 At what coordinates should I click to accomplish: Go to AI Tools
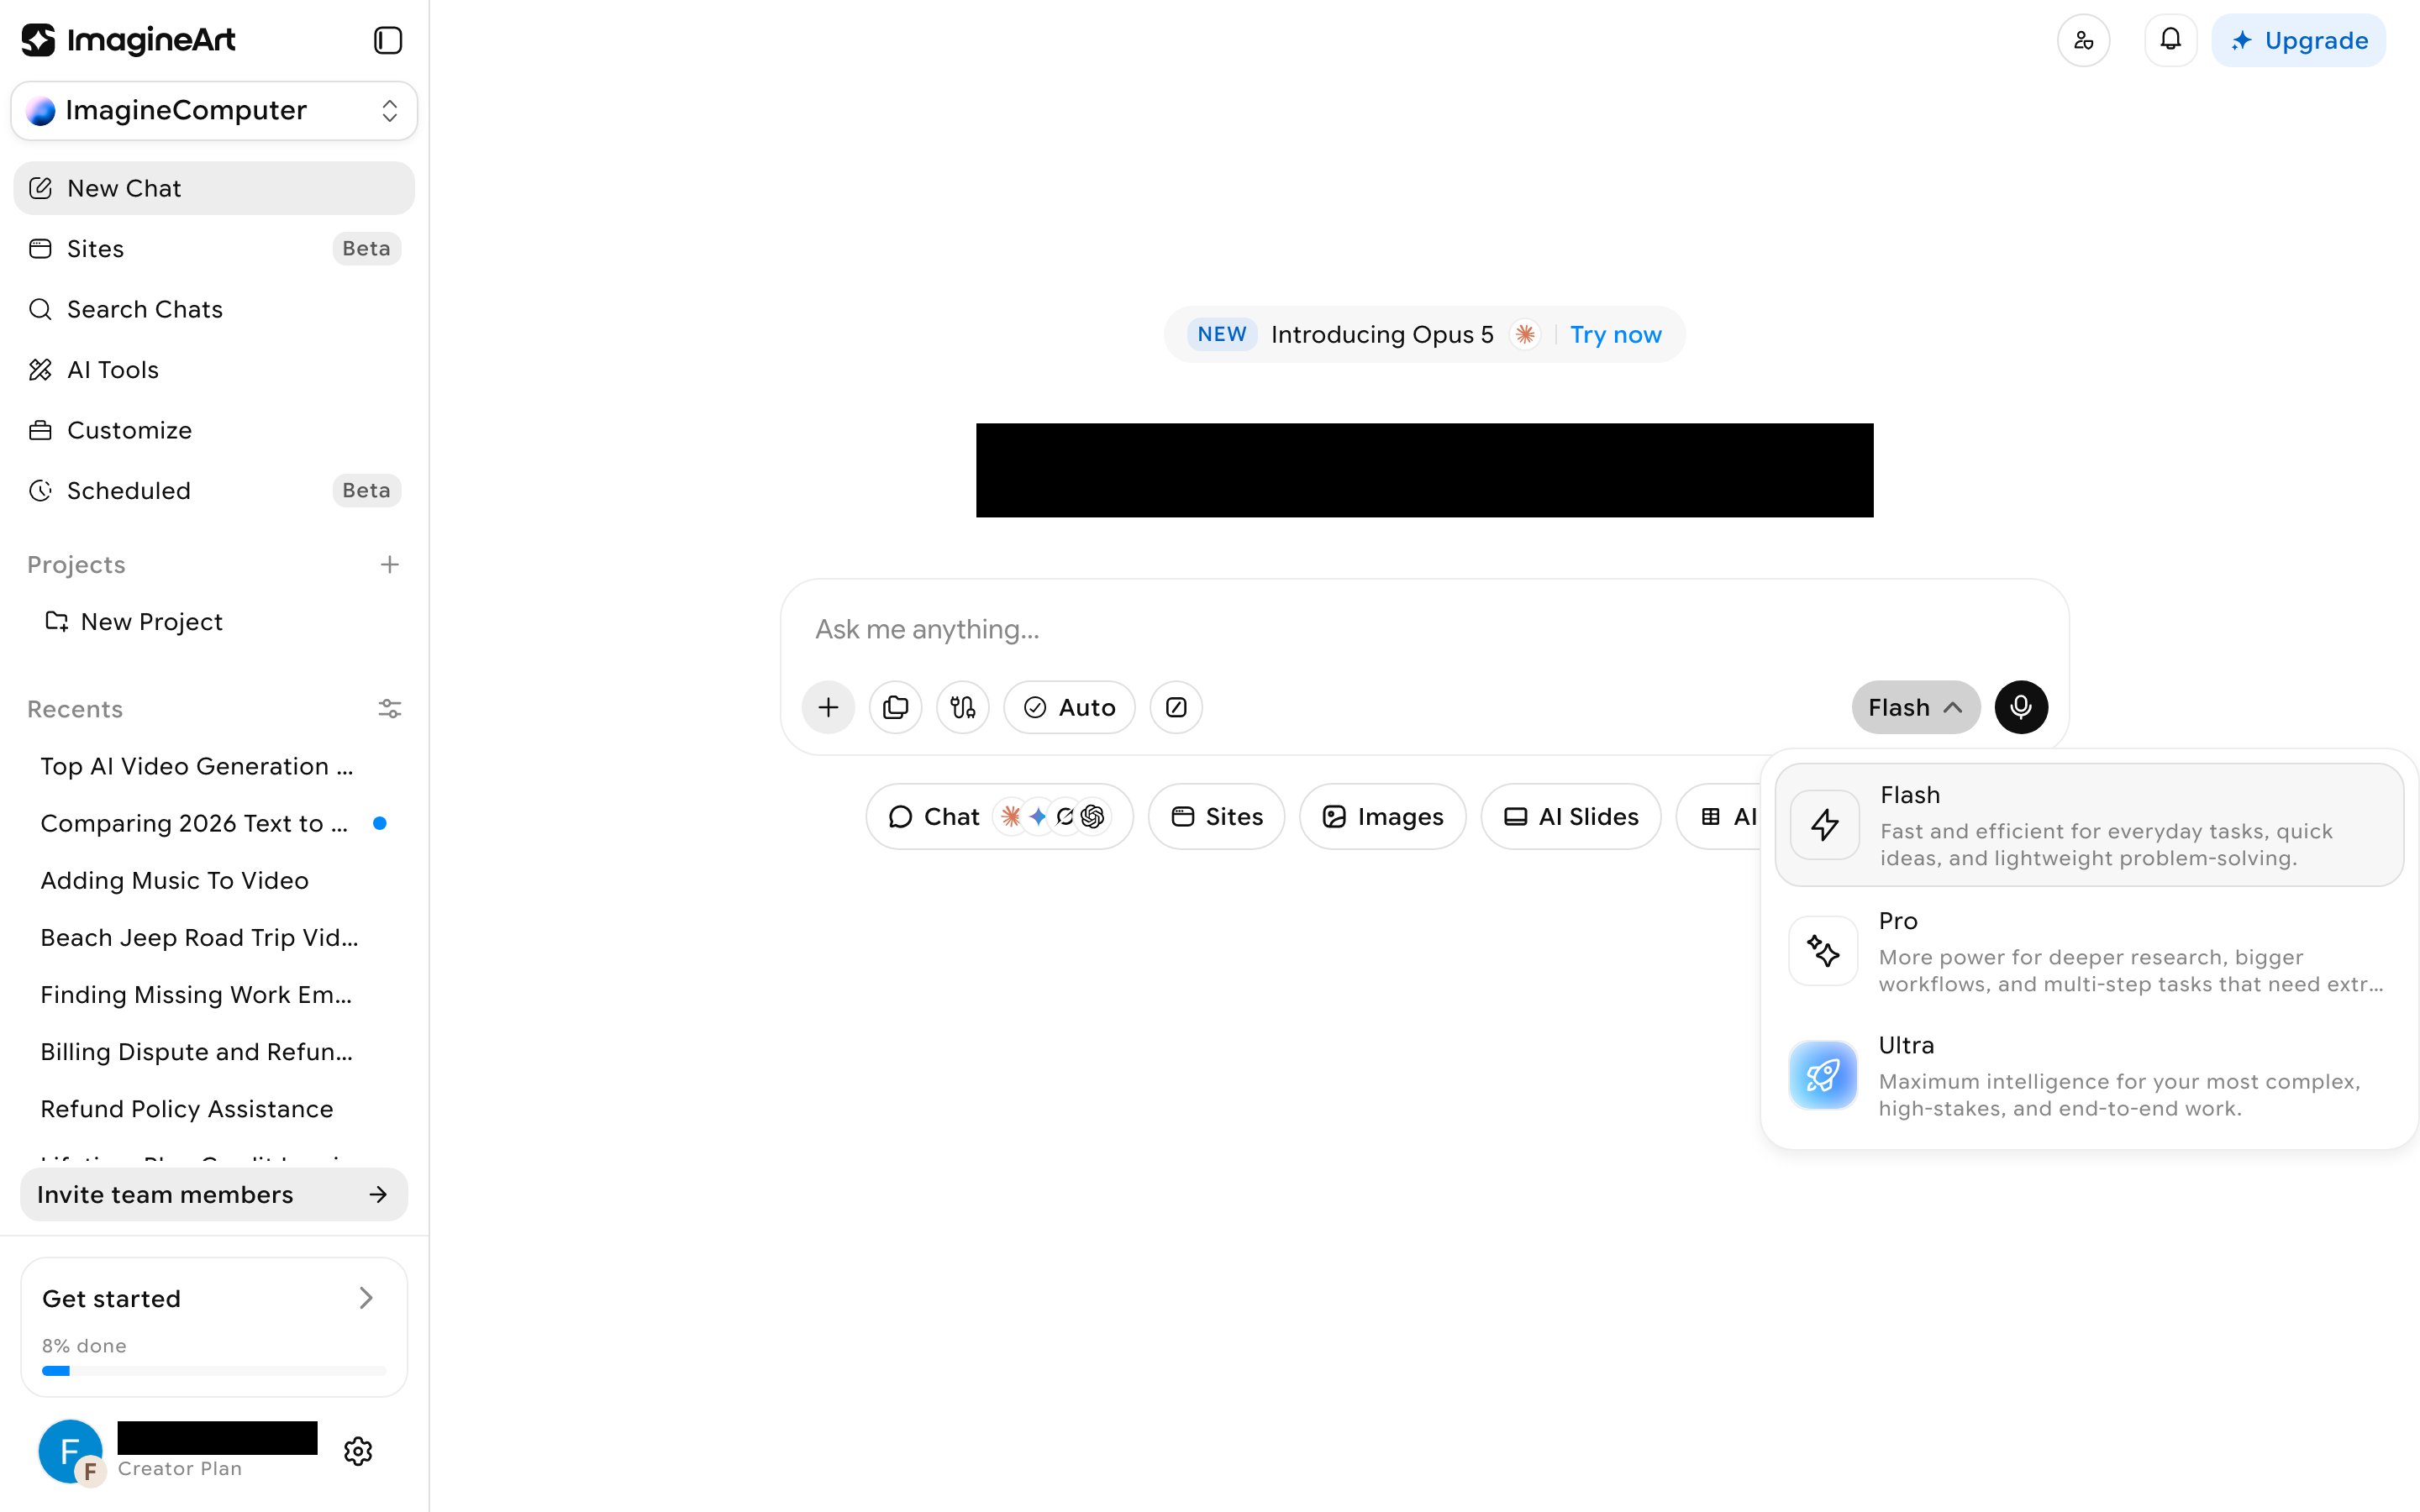[x=214, y=370]
